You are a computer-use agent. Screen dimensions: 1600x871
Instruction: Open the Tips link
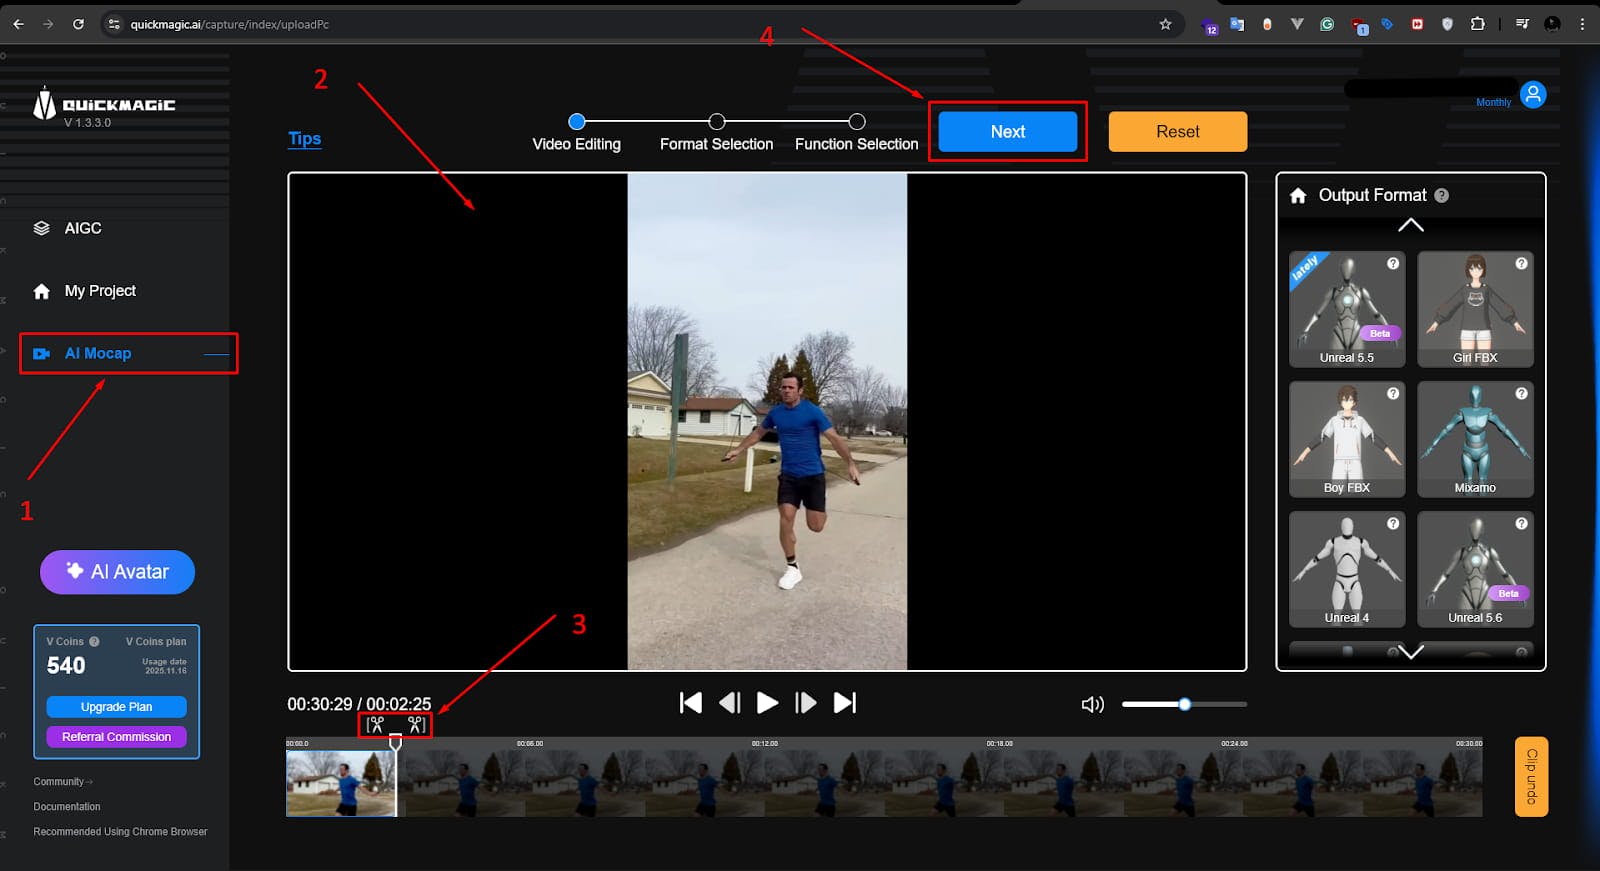coord(305,139)
